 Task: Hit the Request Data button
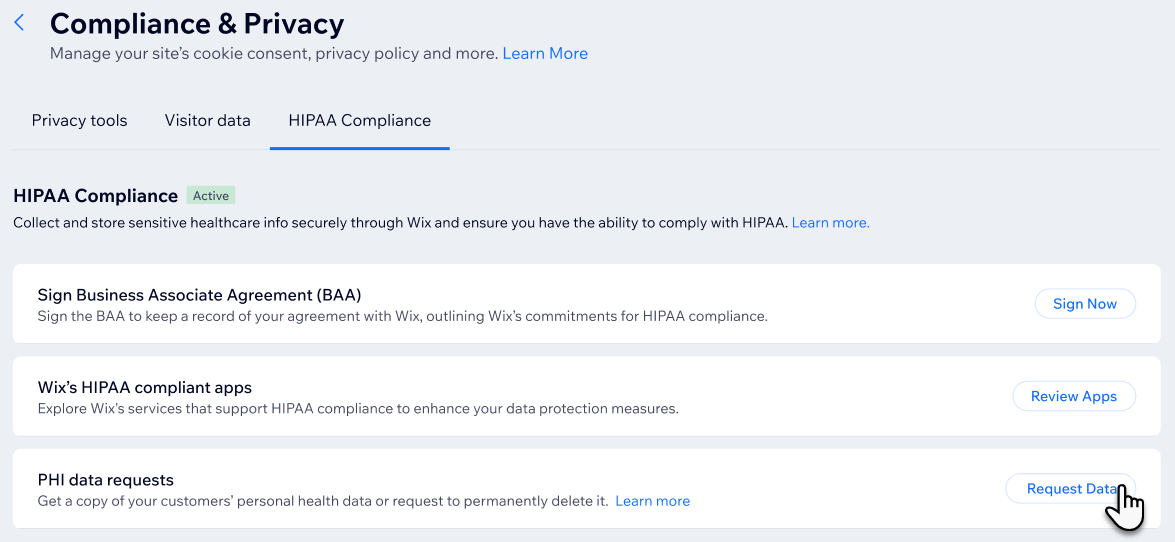1069,489
